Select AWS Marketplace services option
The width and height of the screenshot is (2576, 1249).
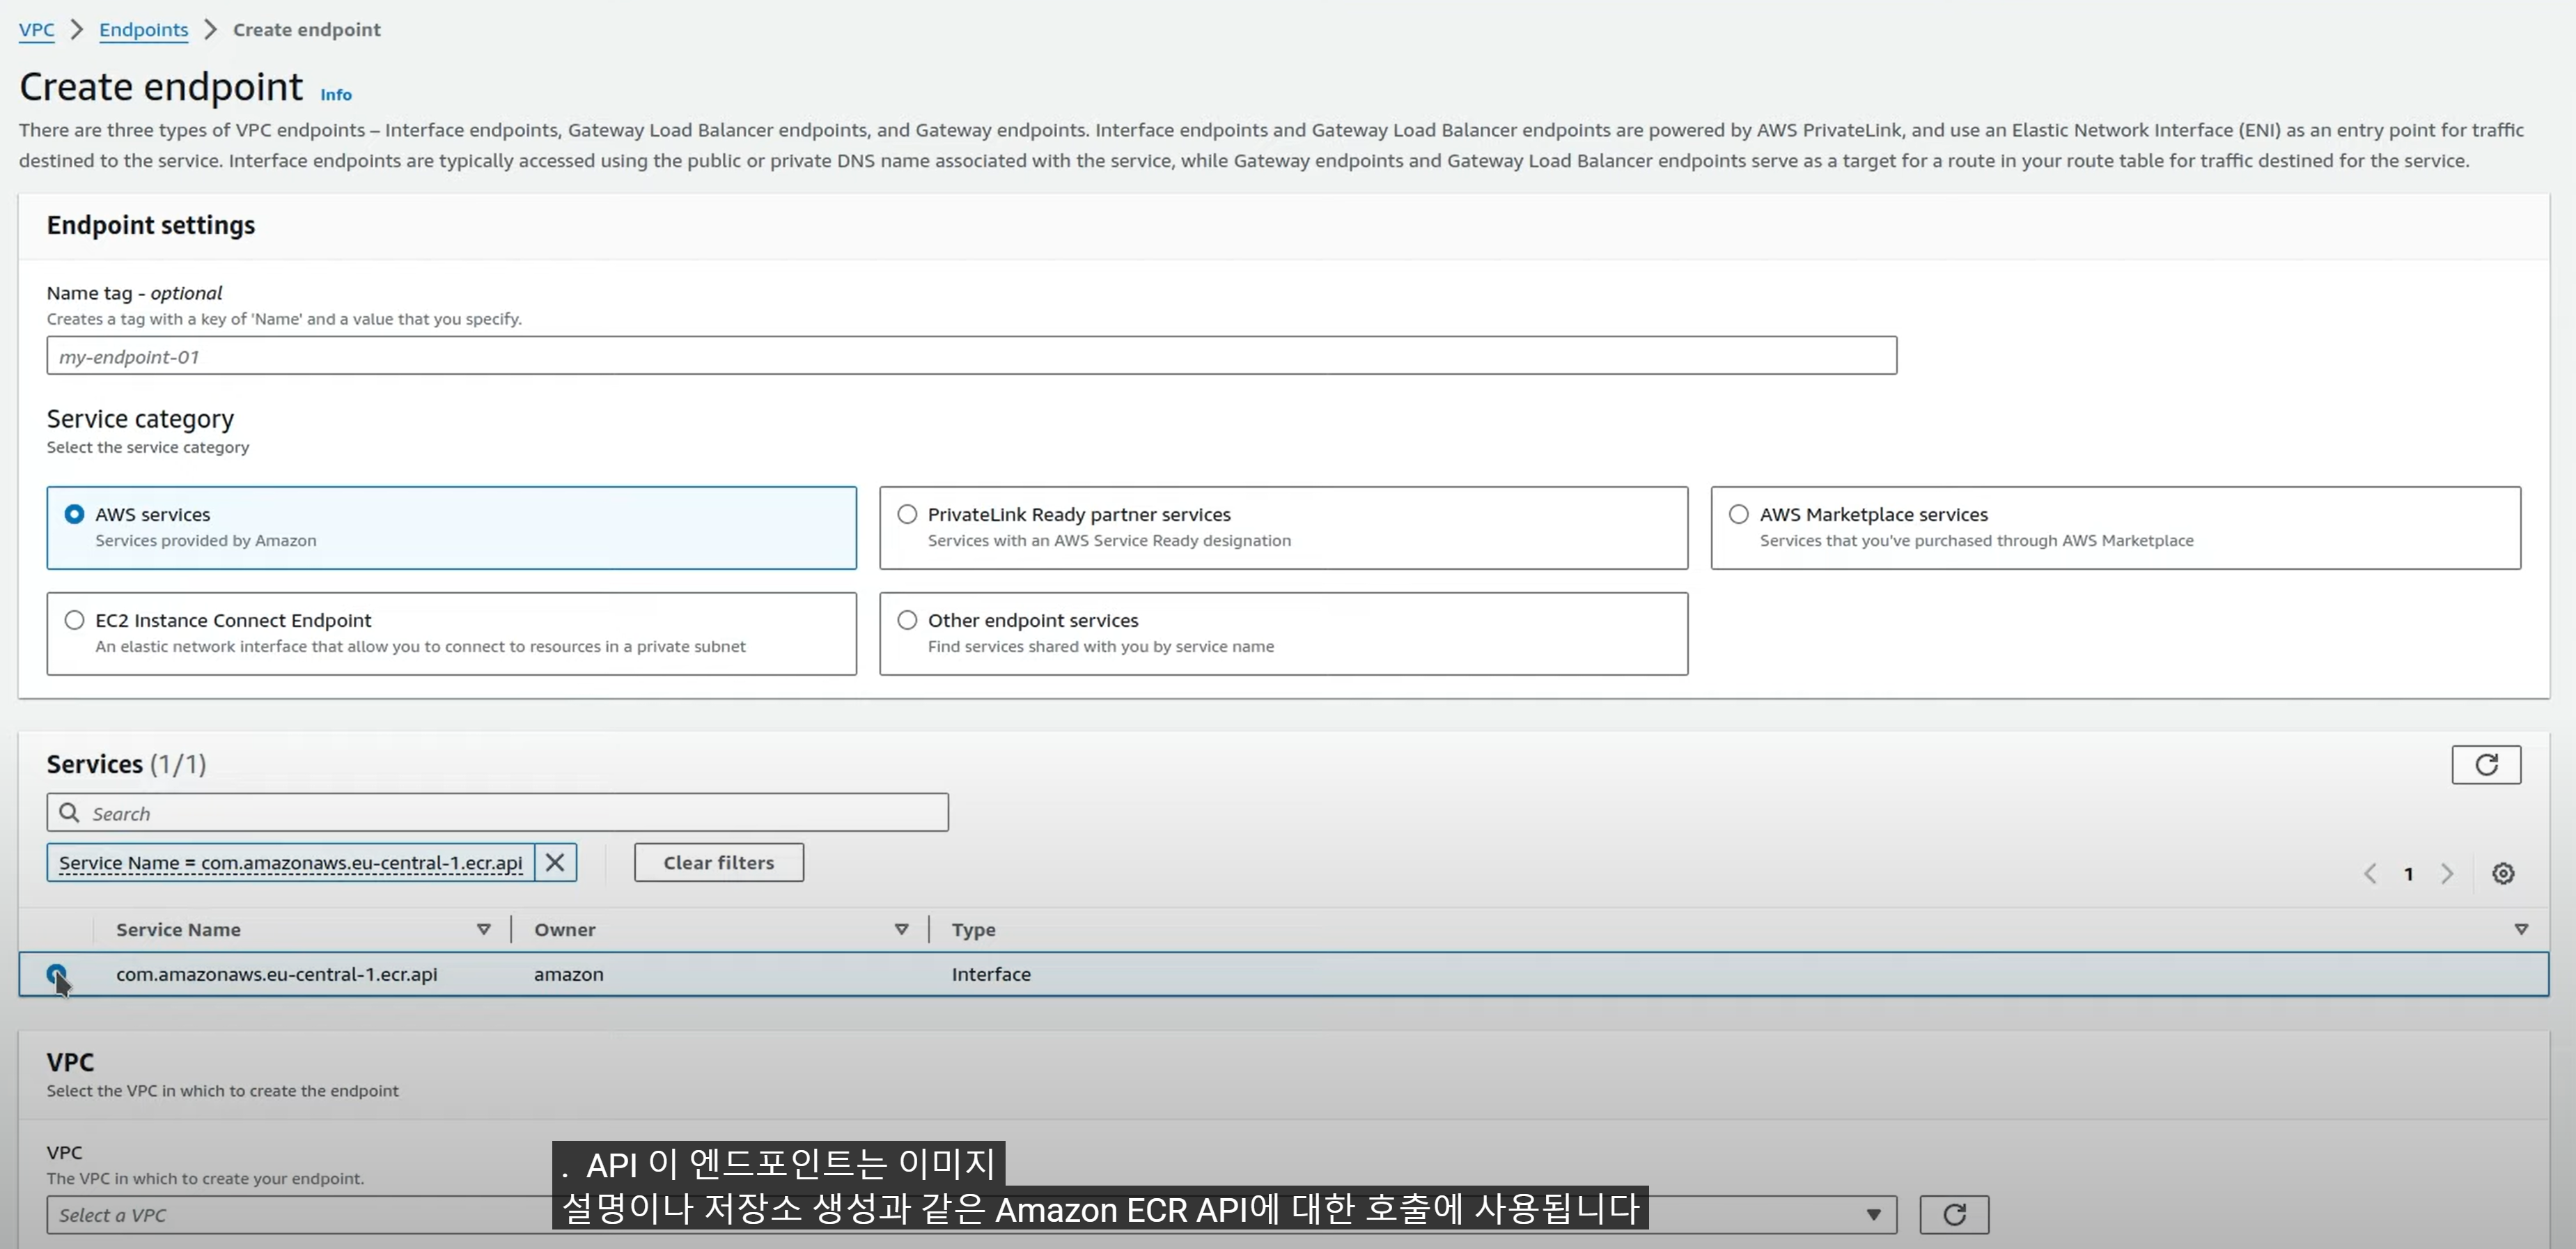[x=1739, y=514]
